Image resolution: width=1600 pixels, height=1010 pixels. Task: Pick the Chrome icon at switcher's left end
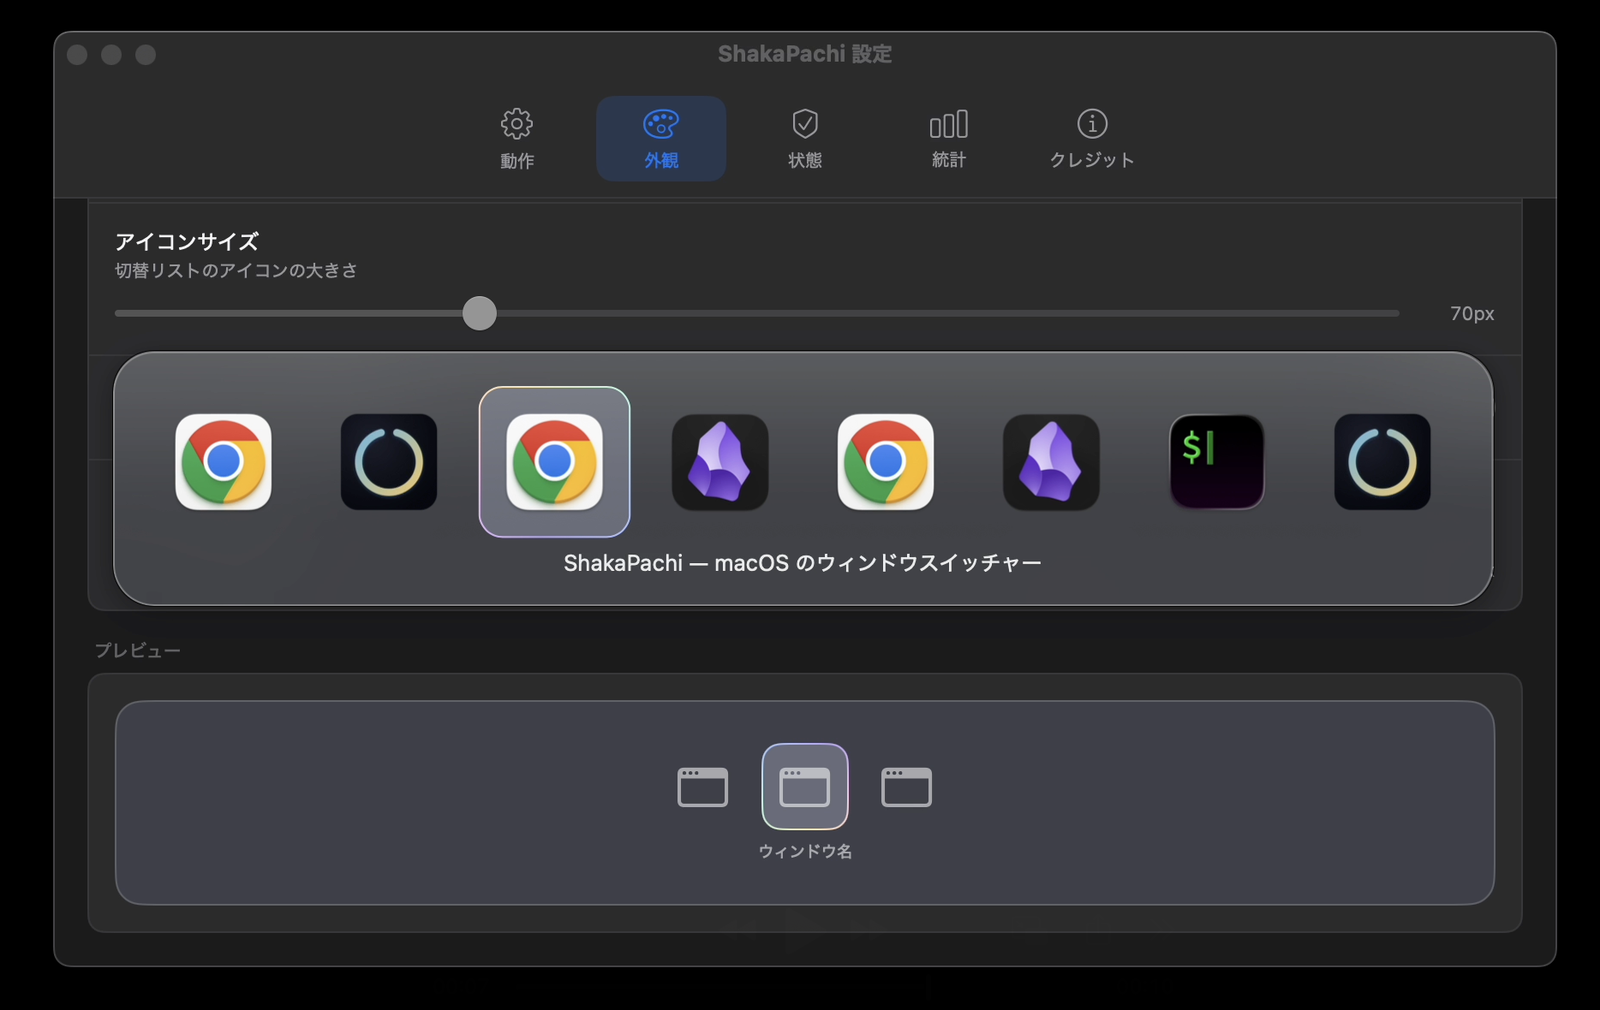point(223,462)
